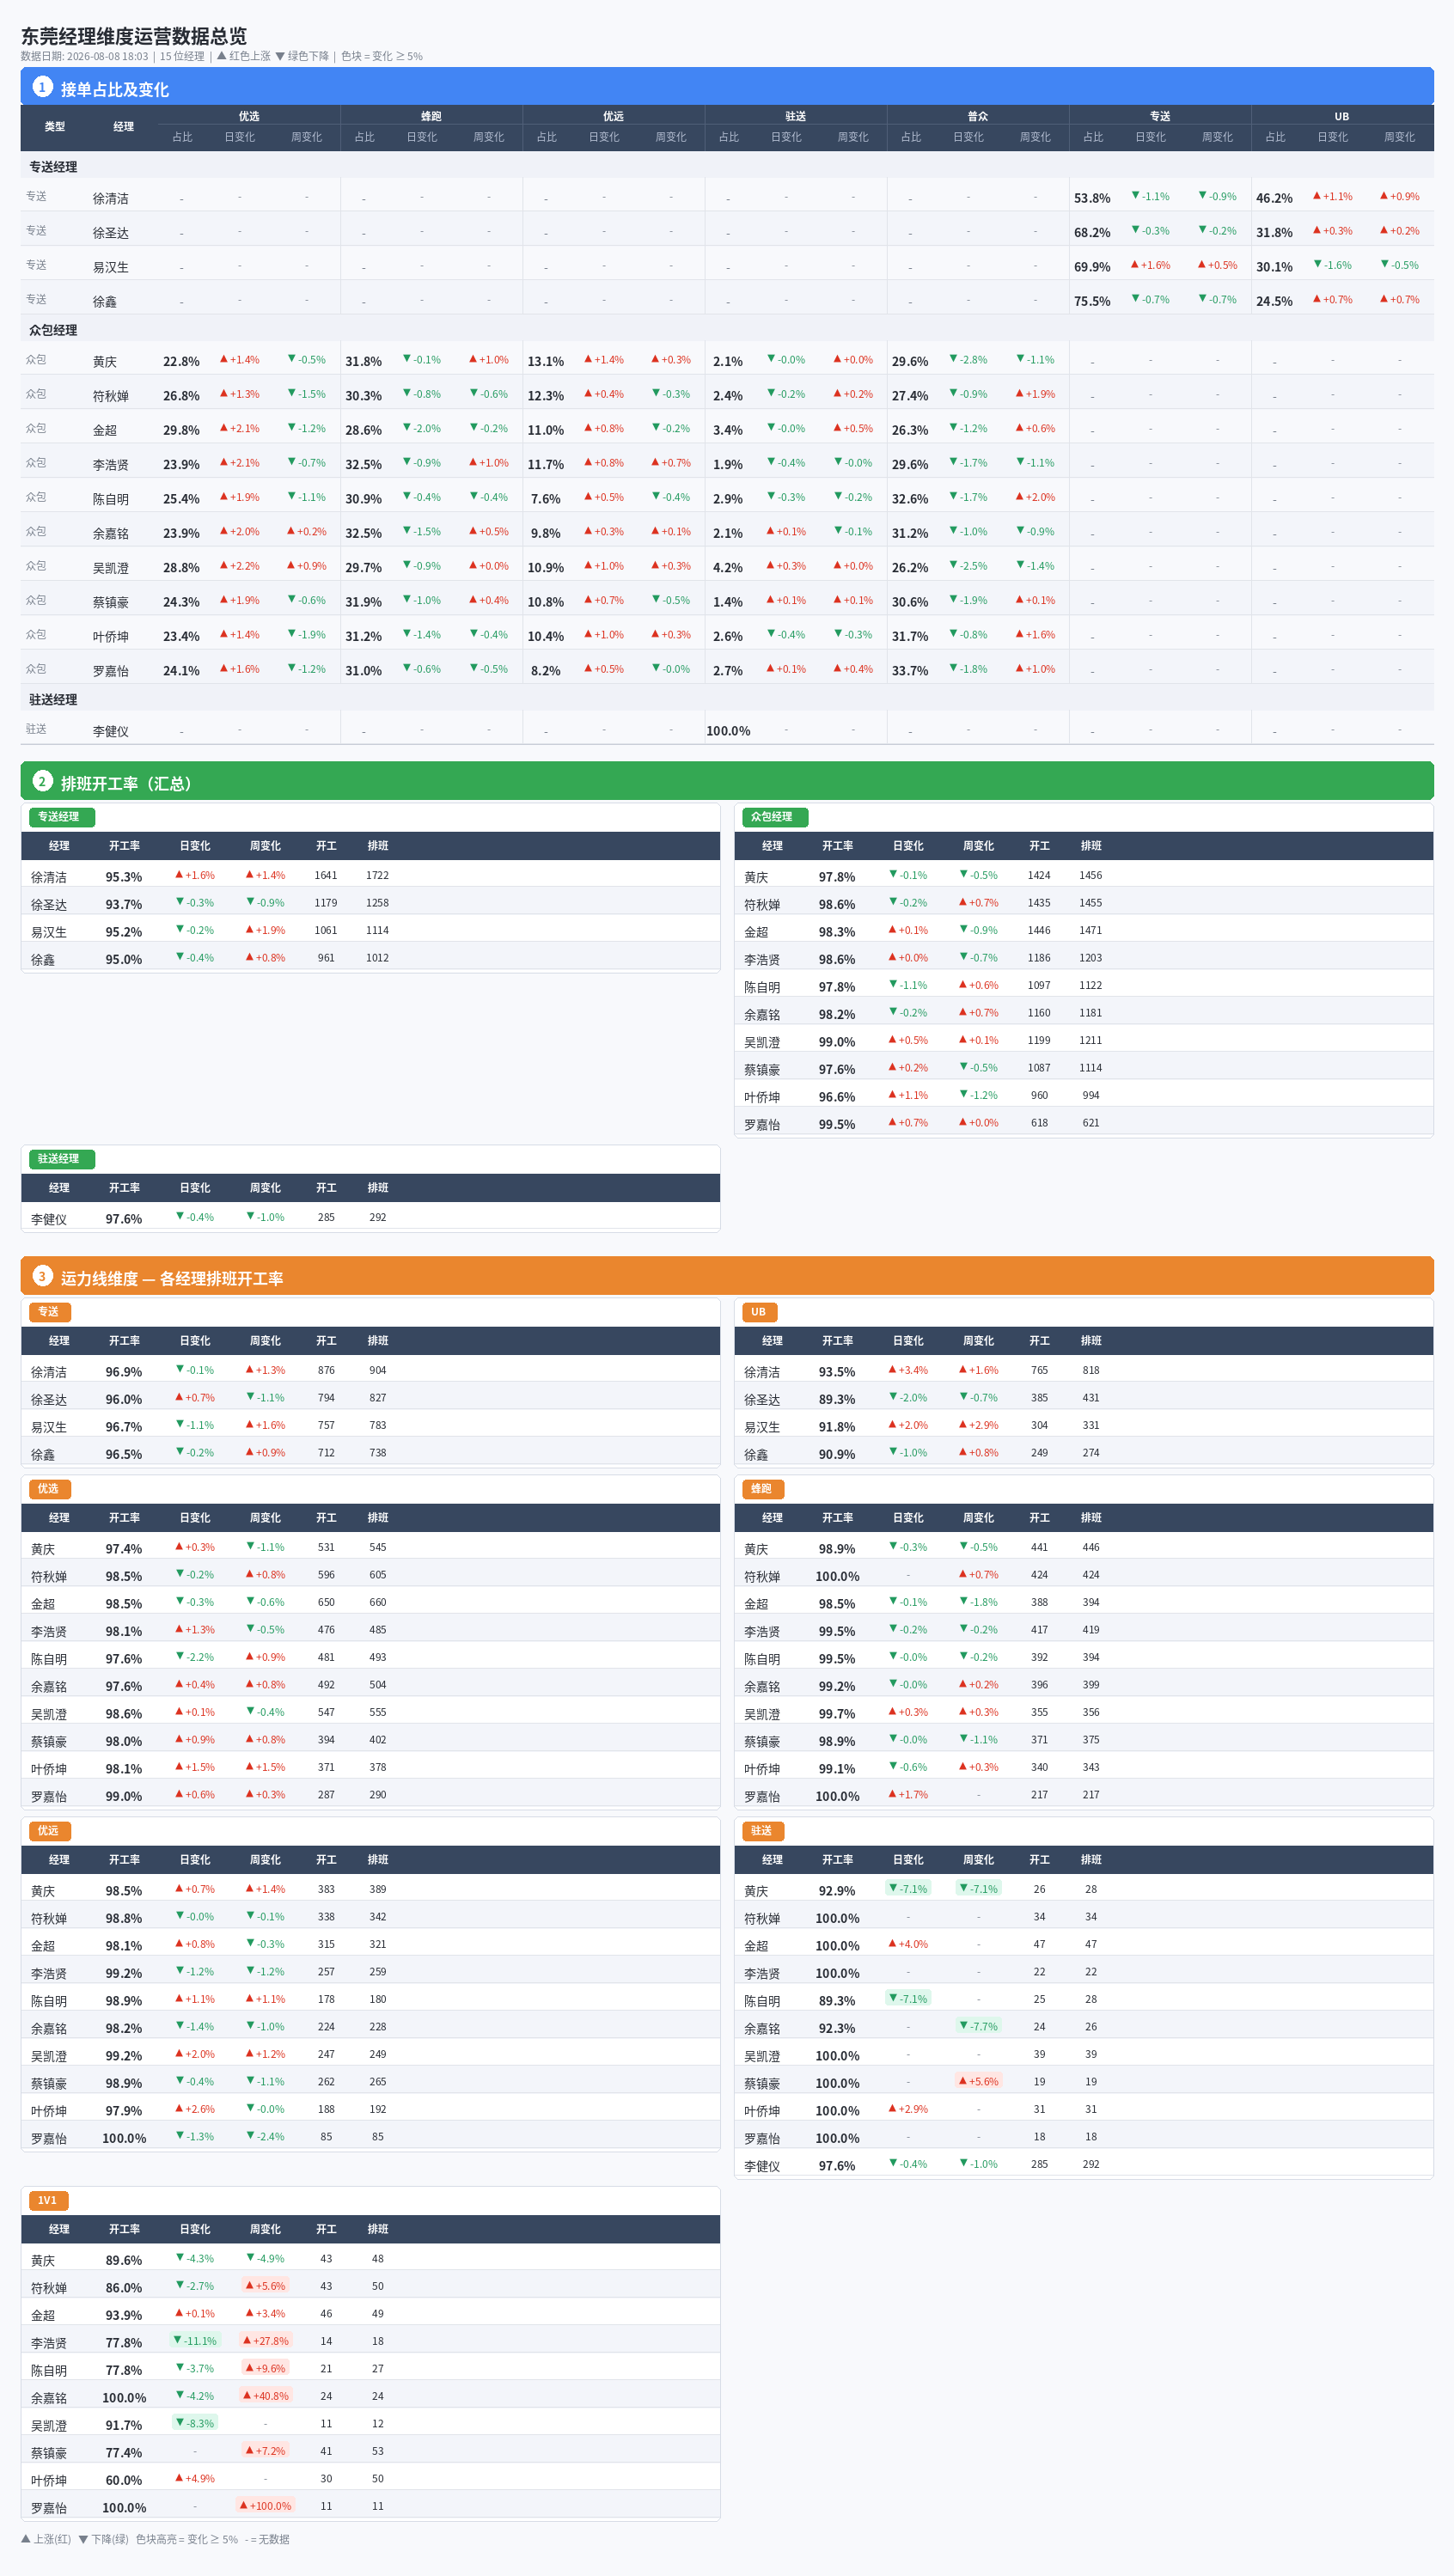The height and width of the screenshot is (2576, 1454).
Task: Click the orange 1V1 tag
Action: tap(49, 2201)
